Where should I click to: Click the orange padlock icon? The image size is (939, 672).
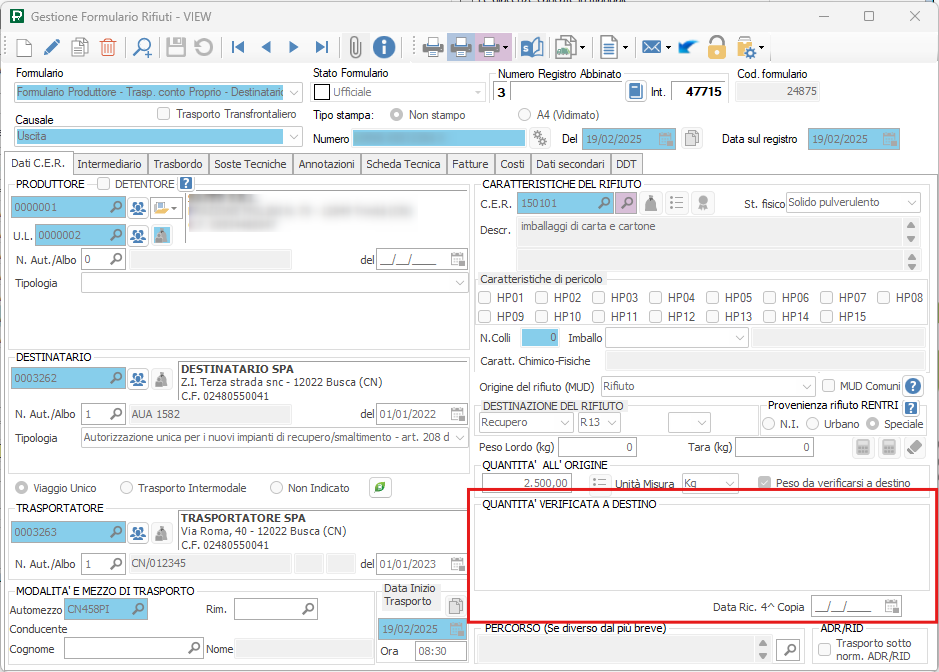(716, 47)
